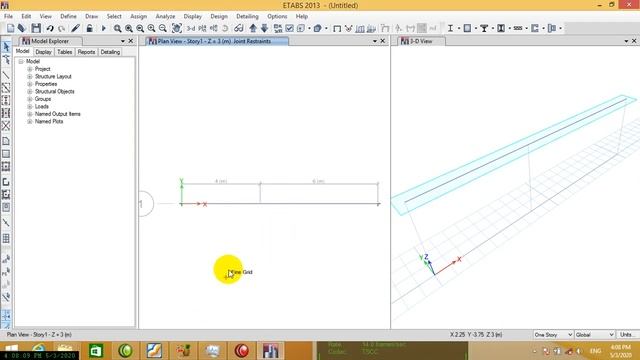Open the Edit menu
The width and height of the screenshot is (640, 360).
[x=26, y=16]
